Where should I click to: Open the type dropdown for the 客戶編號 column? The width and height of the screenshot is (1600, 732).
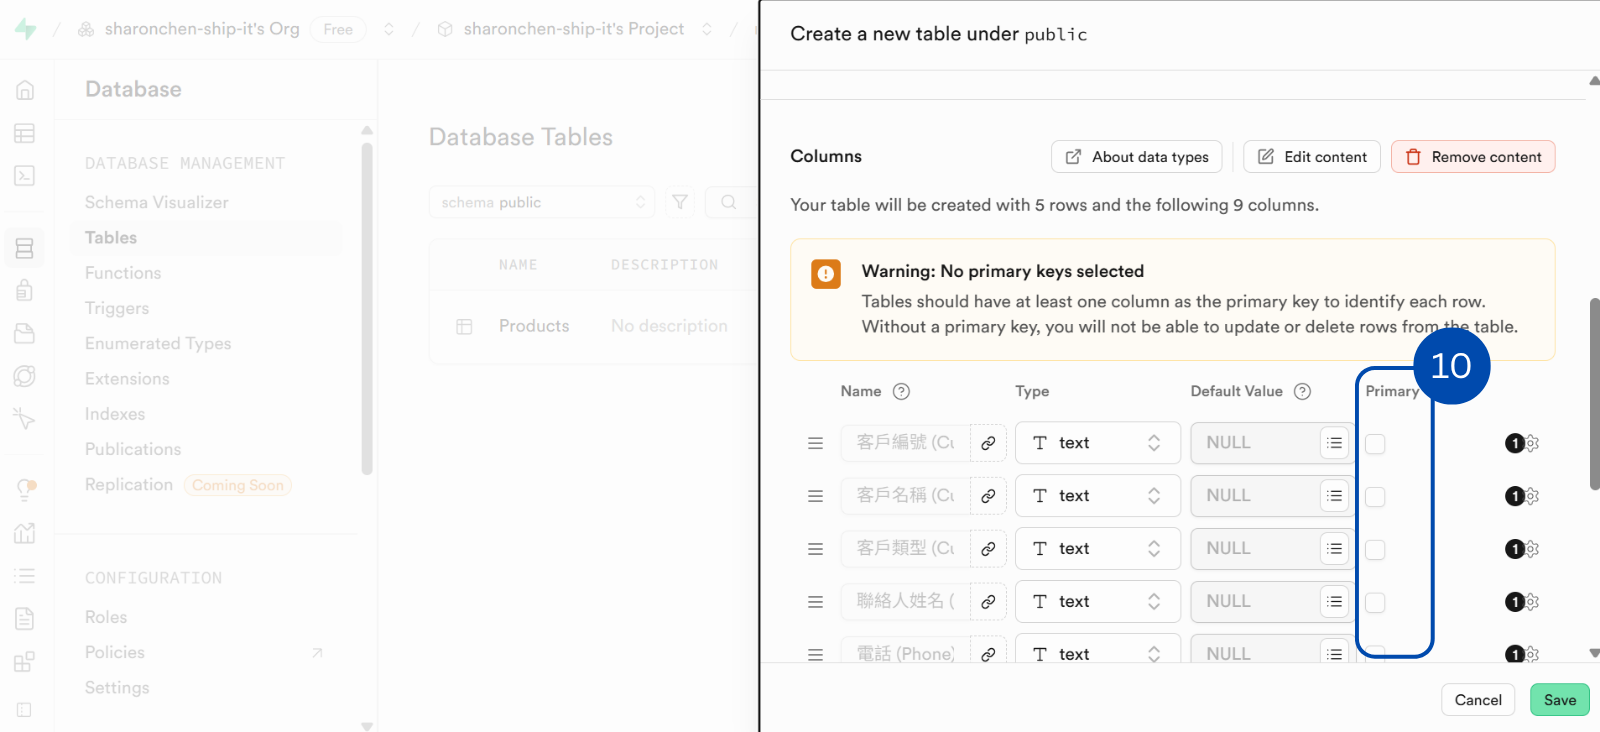1097,443
